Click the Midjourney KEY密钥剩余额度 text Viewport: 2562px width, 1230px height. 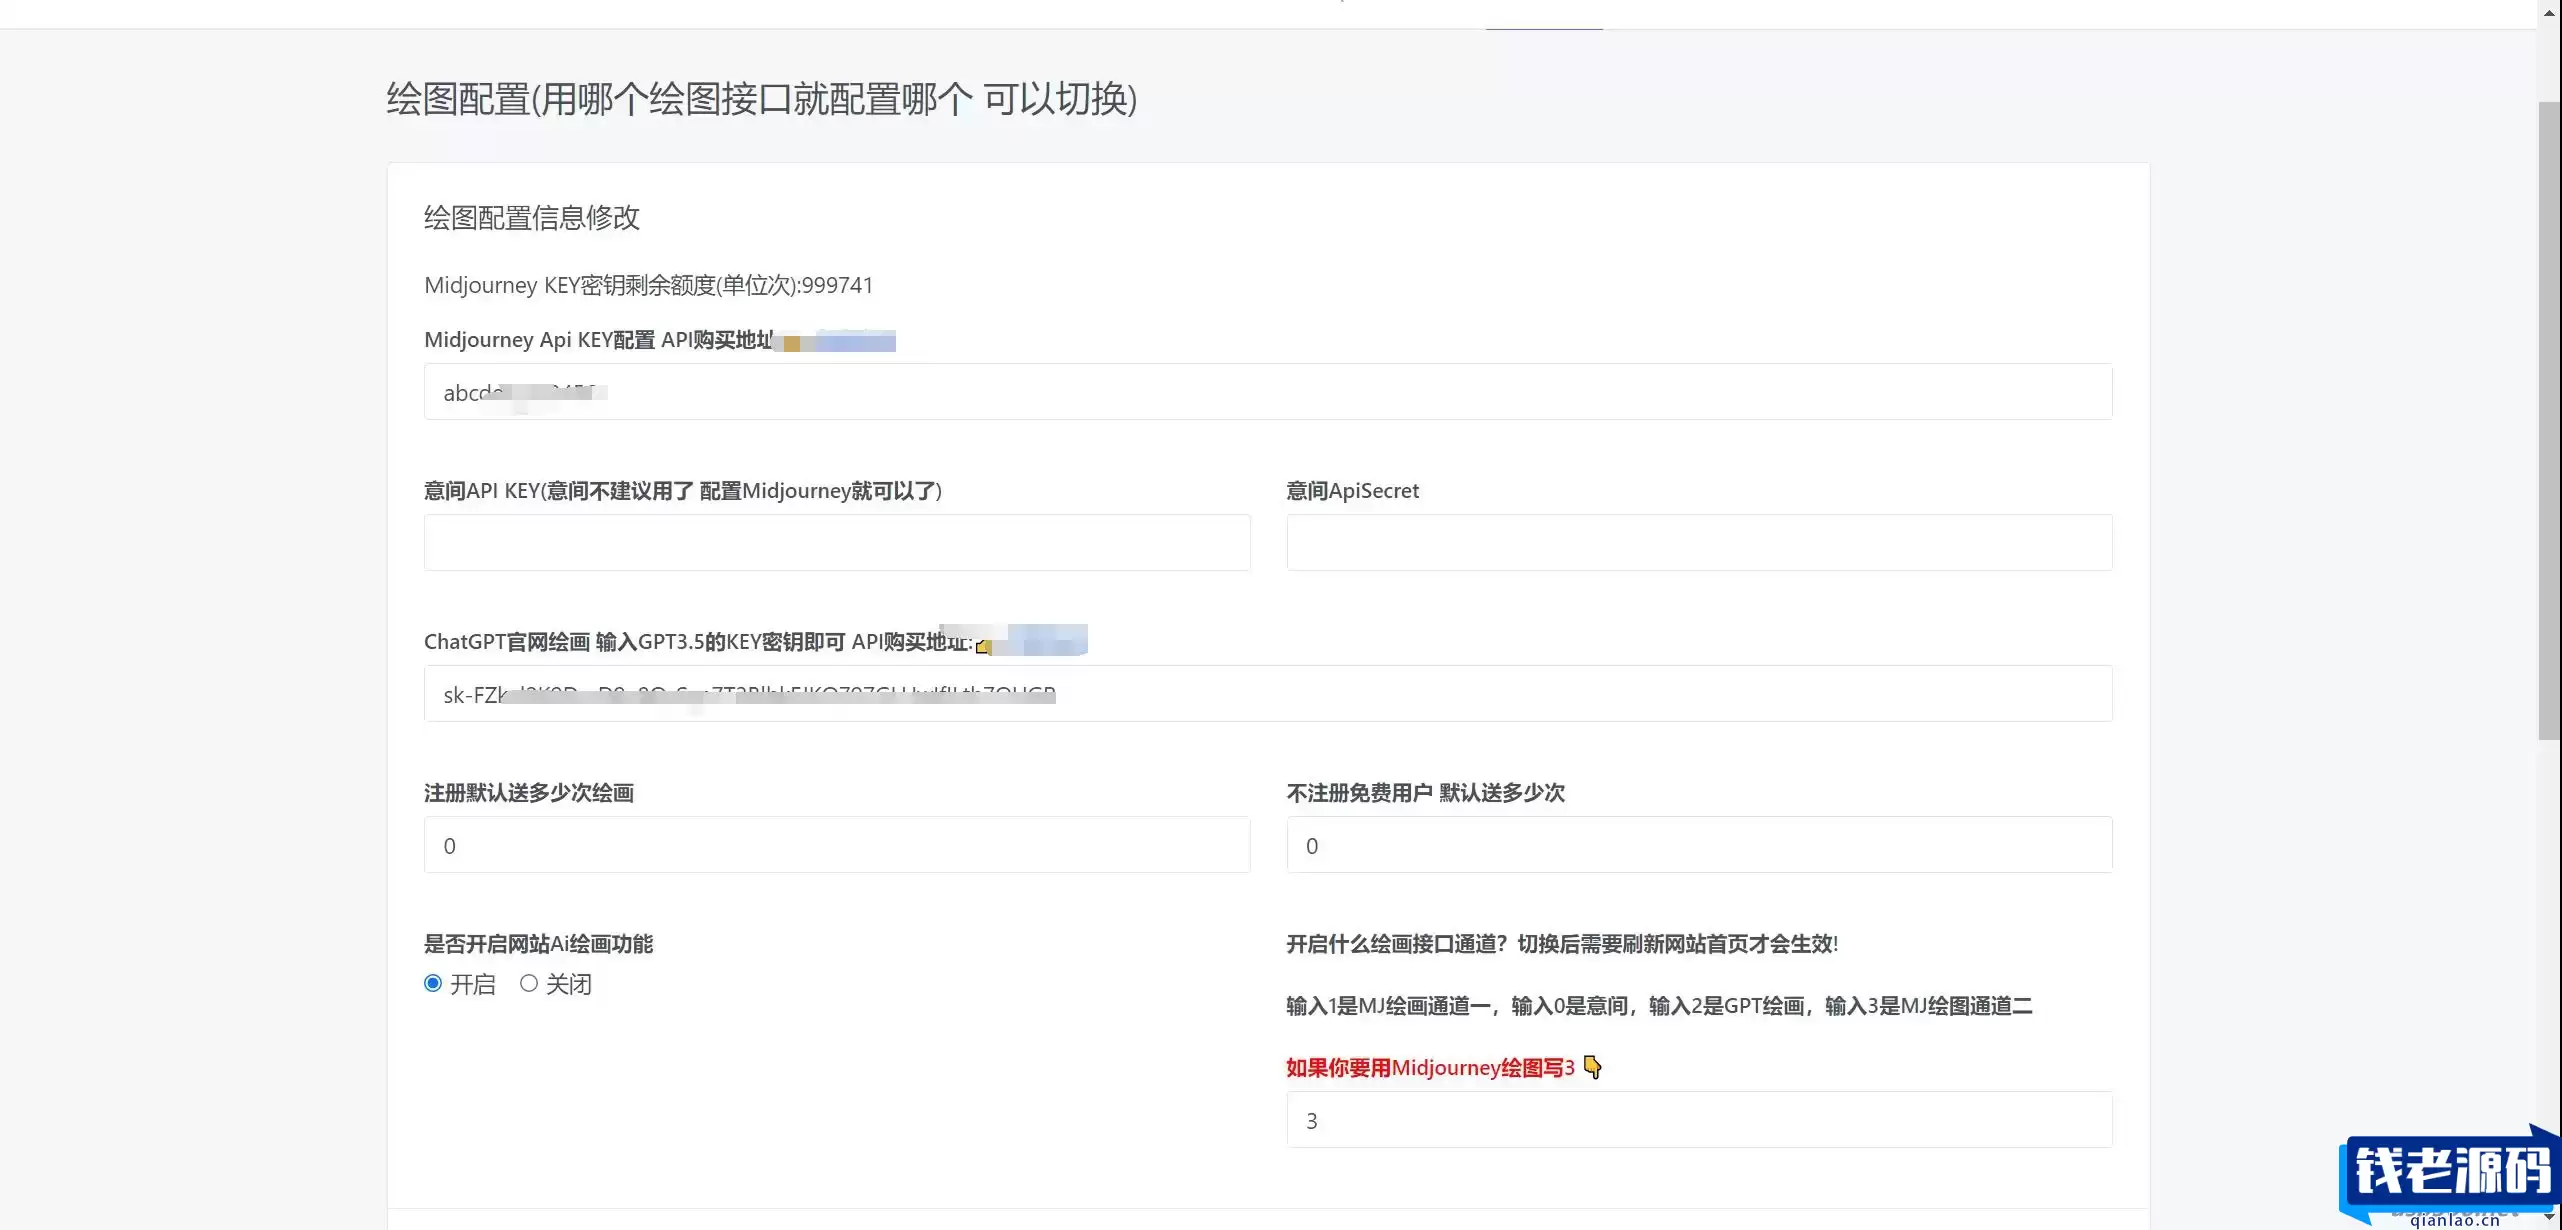(x=649, y=285)
